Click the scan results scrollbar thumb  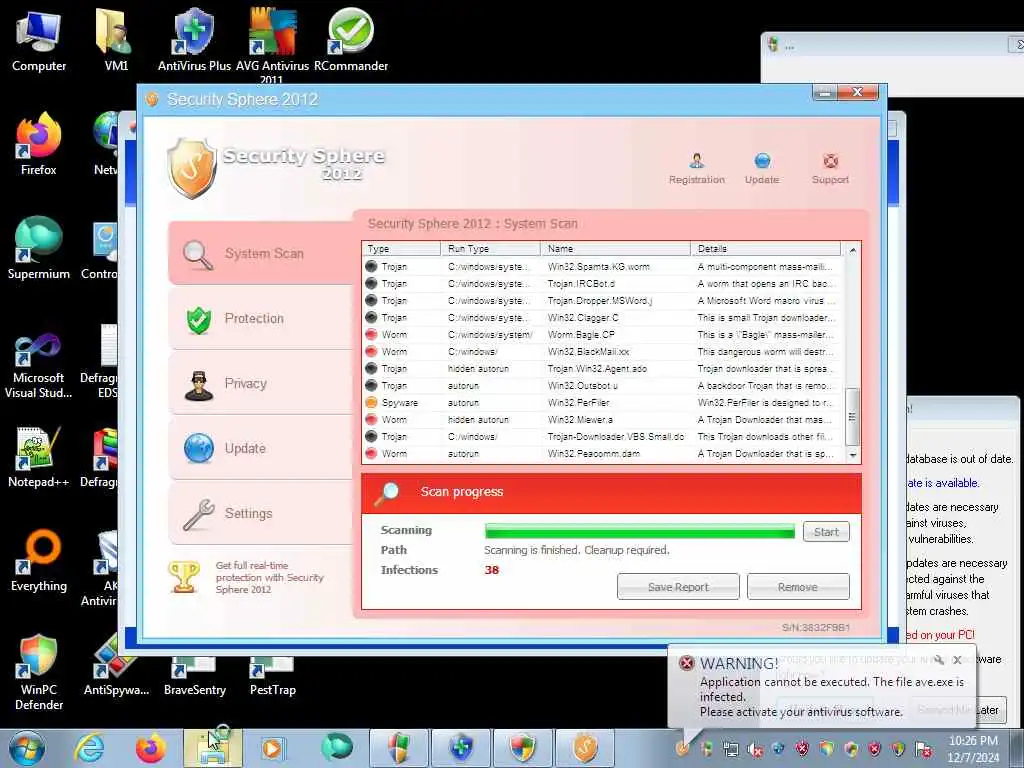[852, 416]
